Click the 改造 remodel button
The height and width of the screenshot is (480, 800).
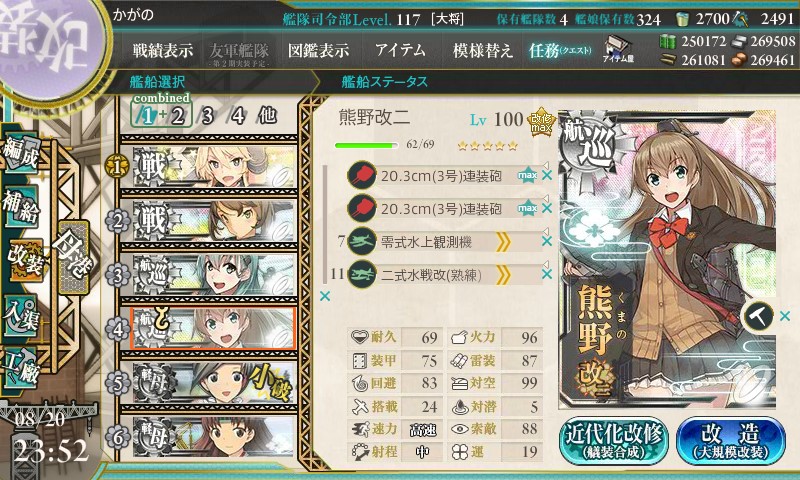(731, 440)
